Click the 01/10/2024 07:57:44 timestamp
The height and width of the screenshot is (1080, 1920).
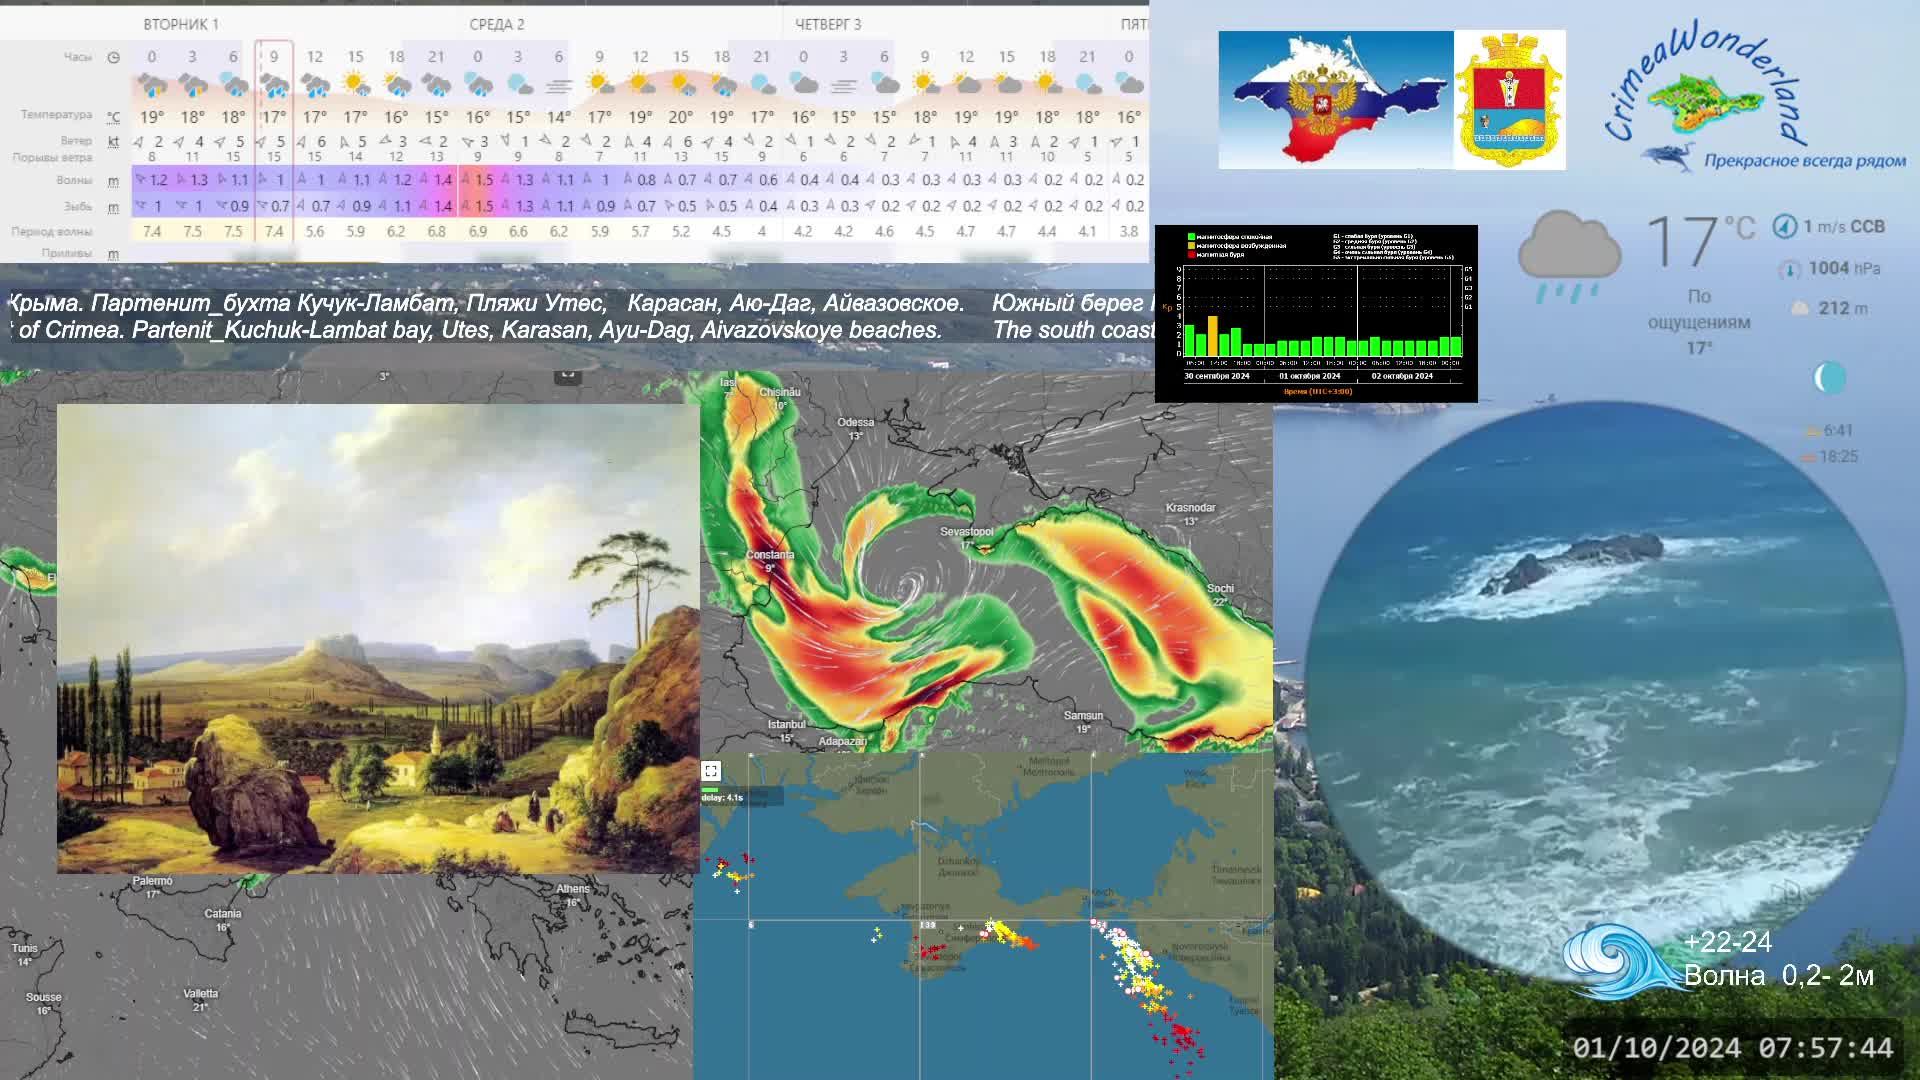click(x=1733, y=1048)
